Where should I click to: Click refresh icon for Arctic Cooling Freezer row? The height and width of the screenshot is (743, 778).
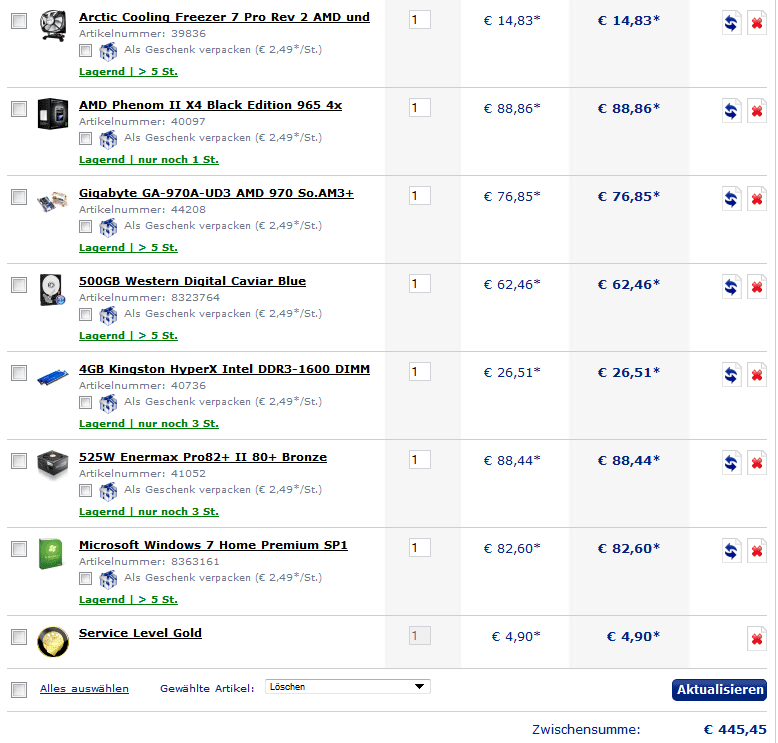pos(732,22)
